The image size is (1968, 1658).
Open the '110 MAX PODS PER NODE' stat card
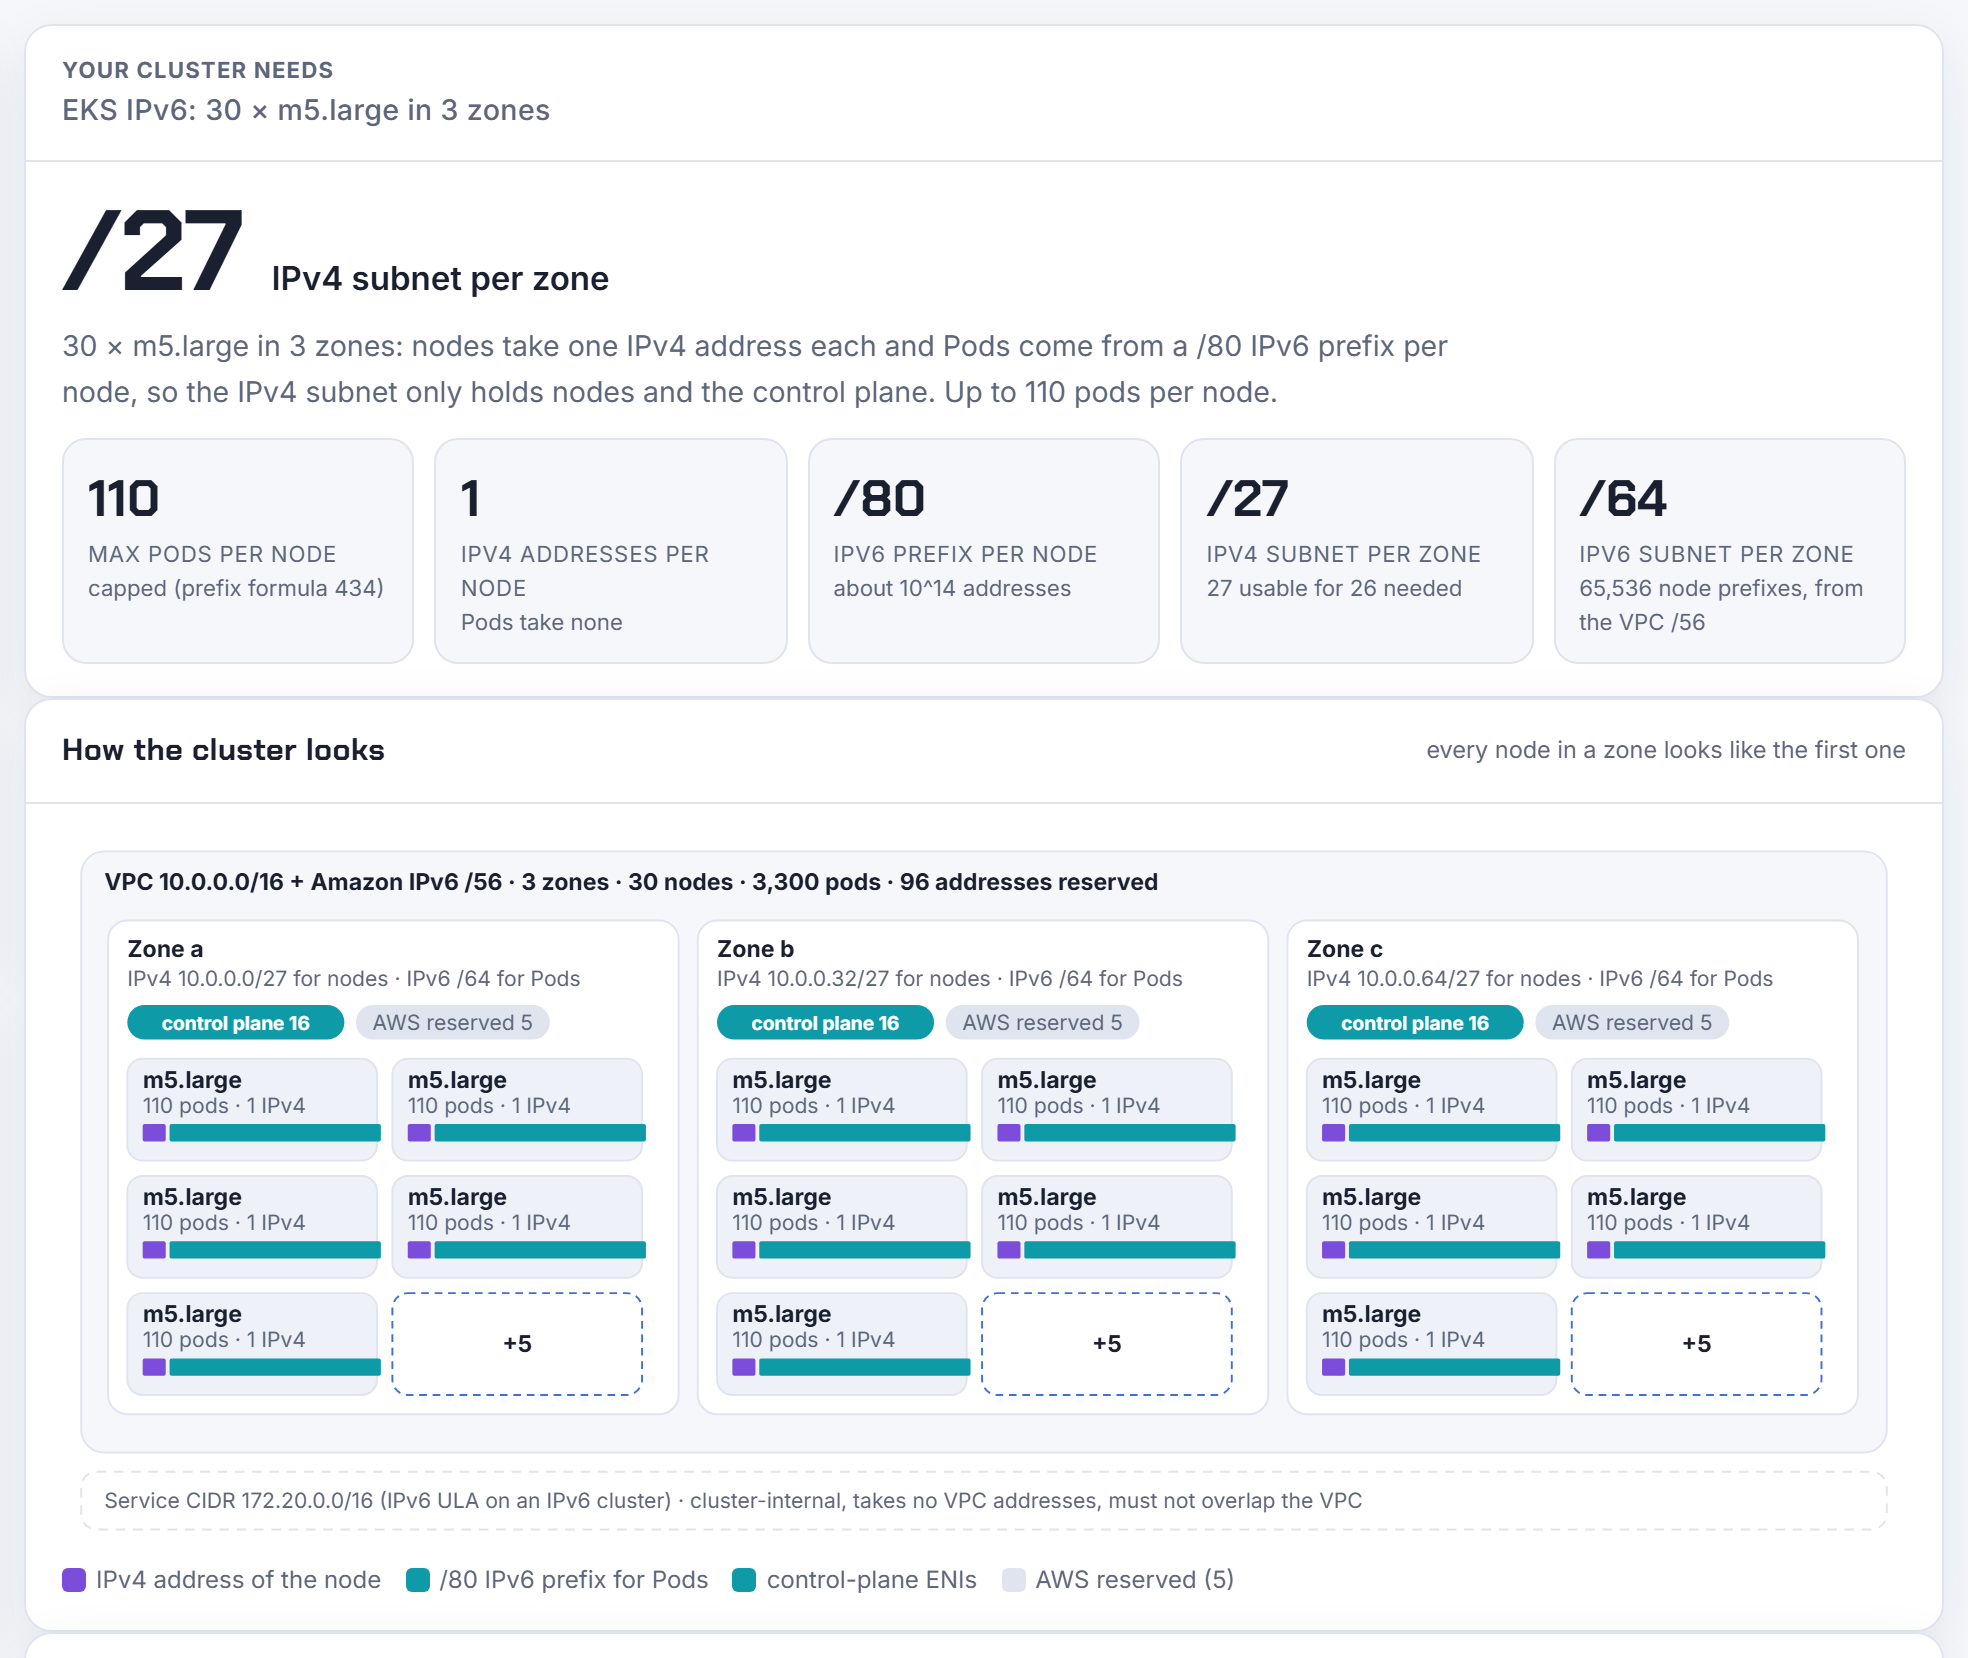[x=238, y=551]
